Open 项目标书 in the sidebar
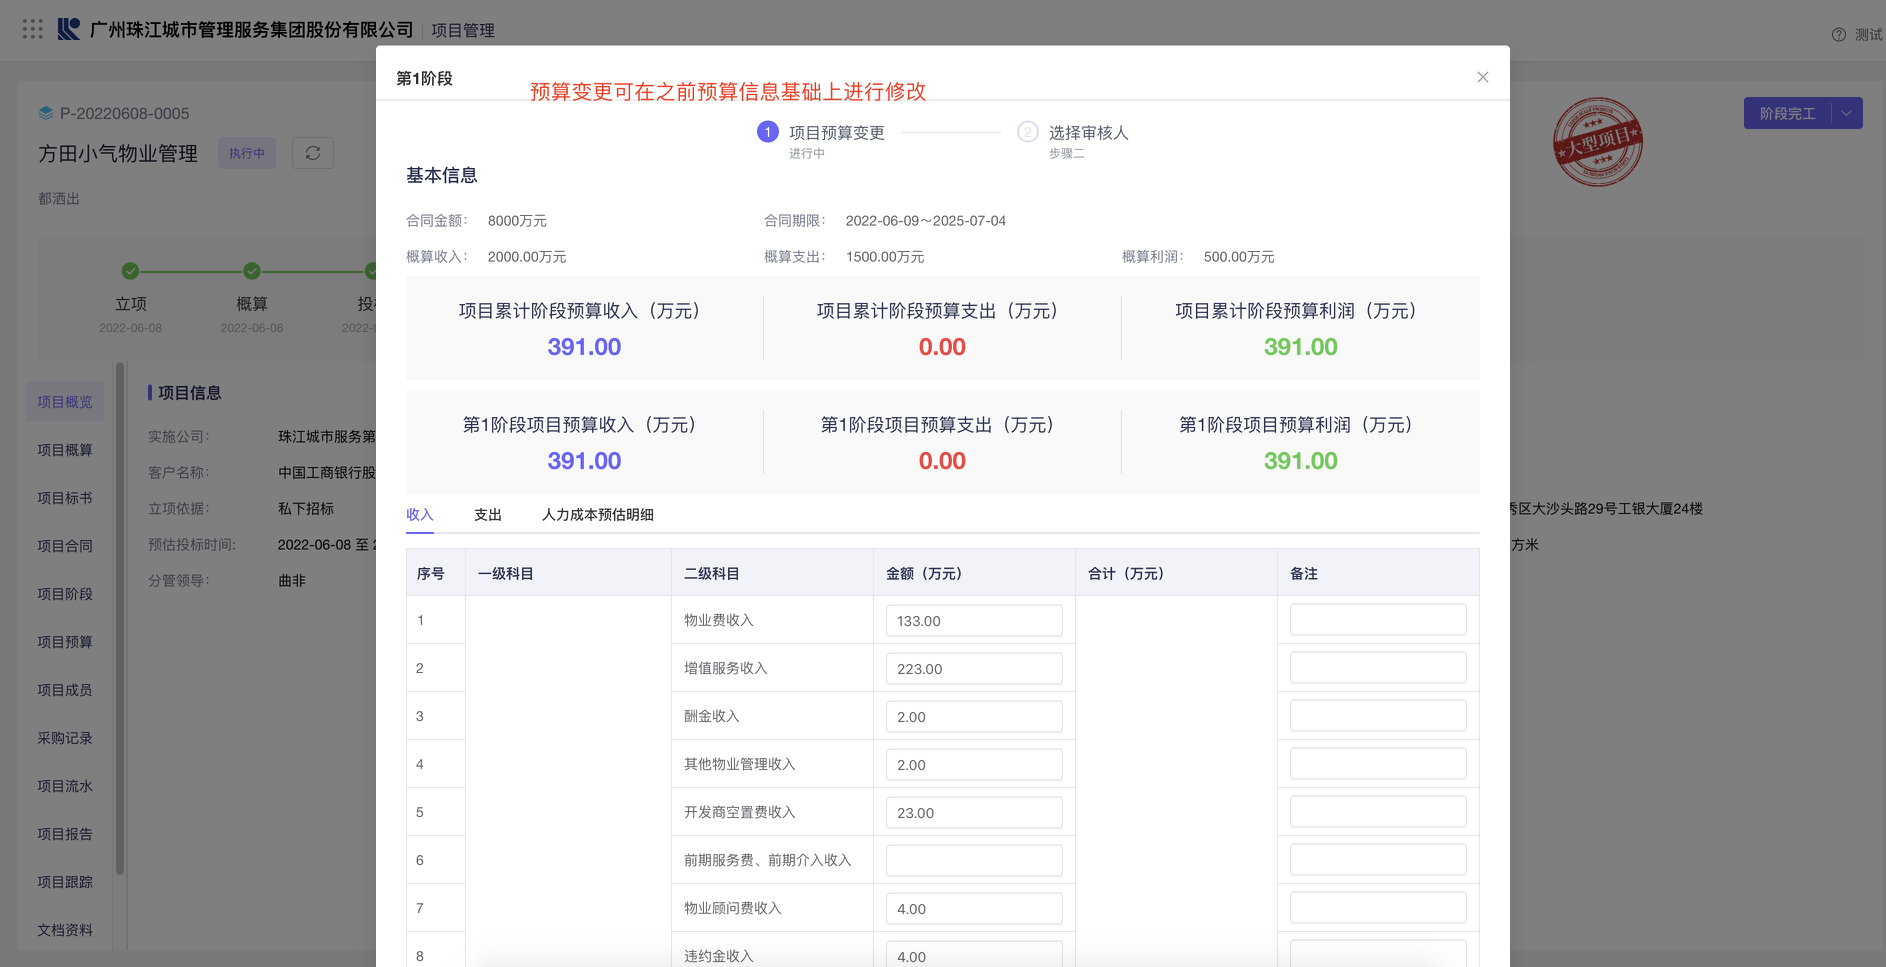The width and height of the screenshot is (1886, 967). point(65,497)
